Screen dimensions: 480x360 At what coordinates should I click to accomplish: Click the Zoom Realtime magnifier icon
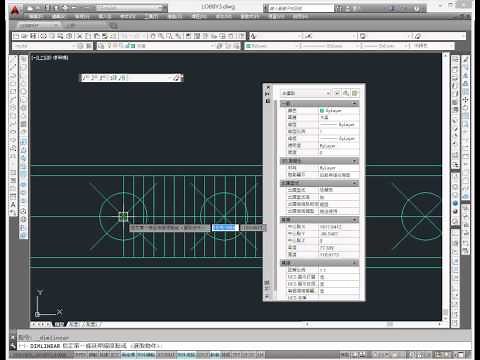coord(161,36)
